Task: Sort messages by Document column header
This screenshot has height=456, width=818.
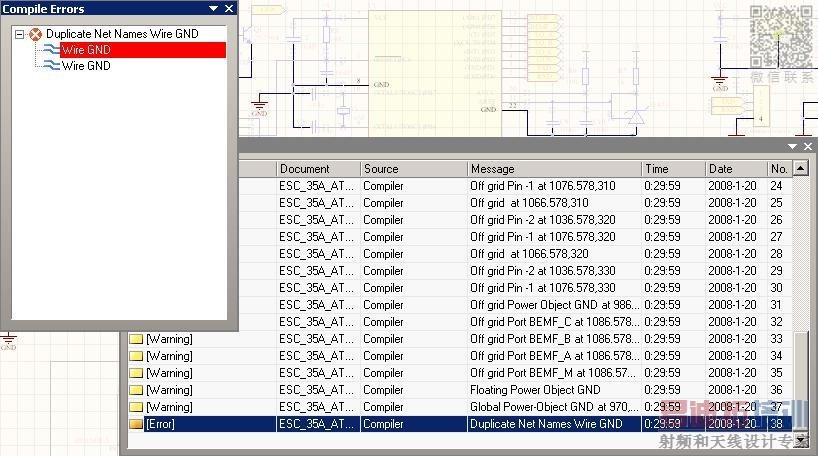Action: [318, 169]
